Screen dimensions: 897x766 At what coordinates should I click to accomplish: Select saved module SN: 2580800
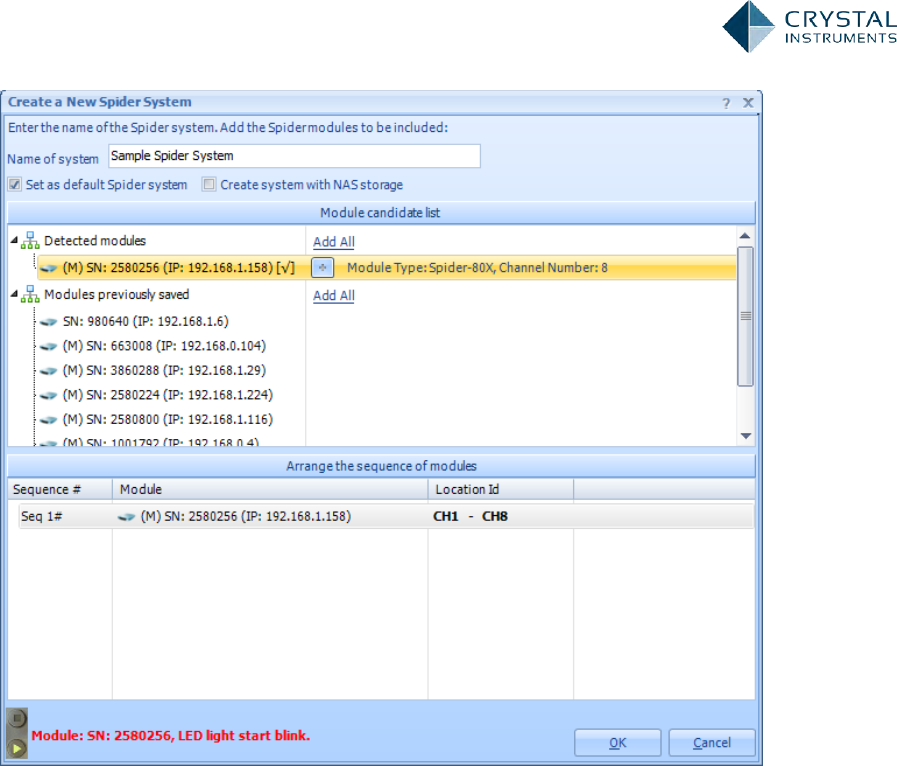(168, 420)
